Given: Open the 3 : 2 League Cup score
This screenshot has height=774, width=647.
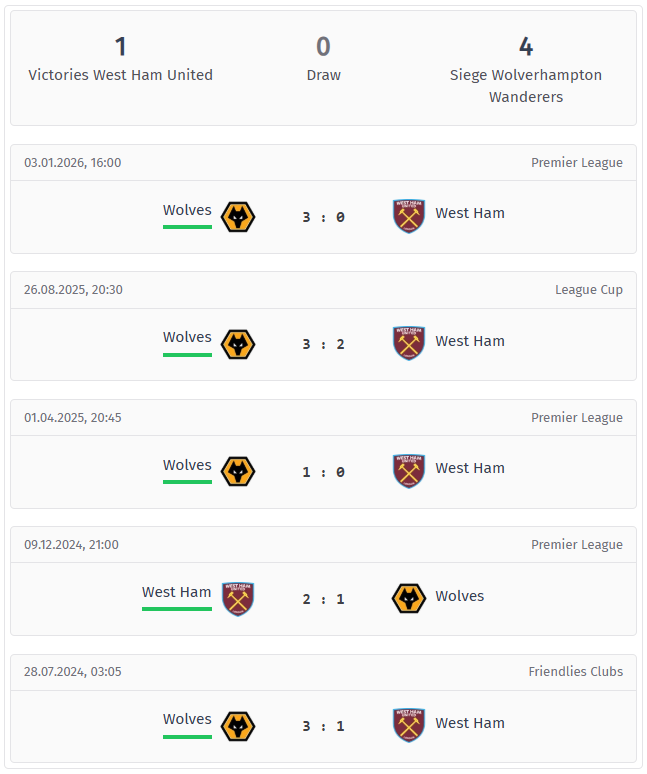Looking at the screenshot, I should 323,344.
